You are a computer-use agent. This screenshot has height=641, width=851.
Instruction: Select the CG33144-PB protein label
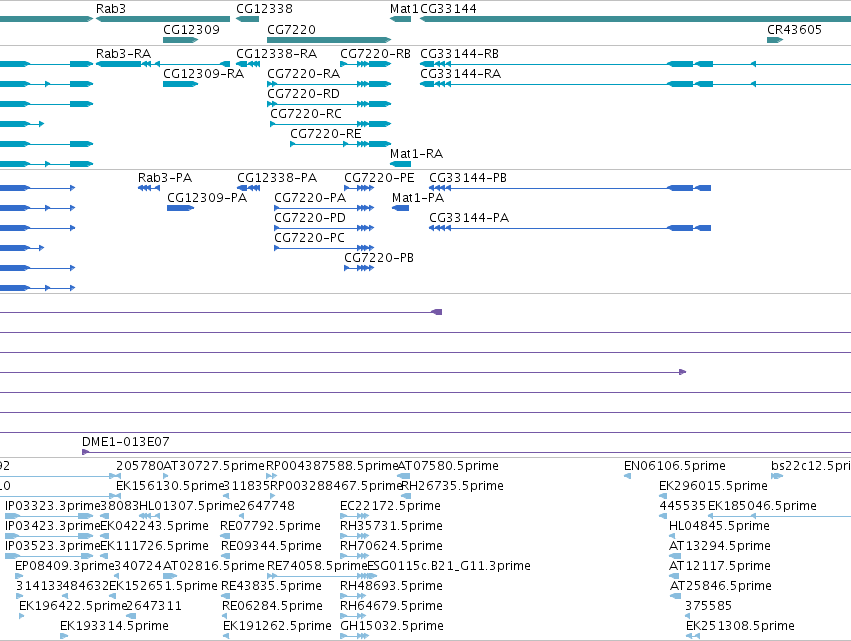coord(468,178)
